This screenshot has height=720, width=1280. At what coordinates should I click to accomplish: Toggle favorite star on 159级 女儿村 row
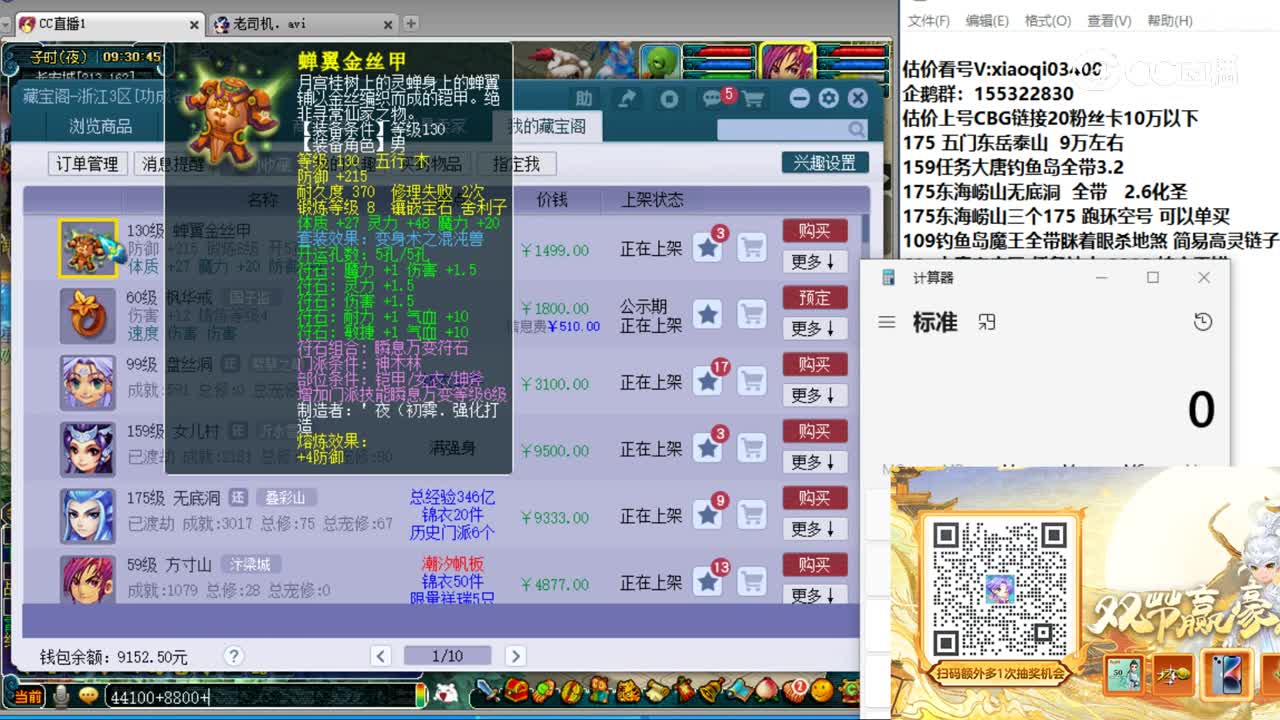coord(708,448)
